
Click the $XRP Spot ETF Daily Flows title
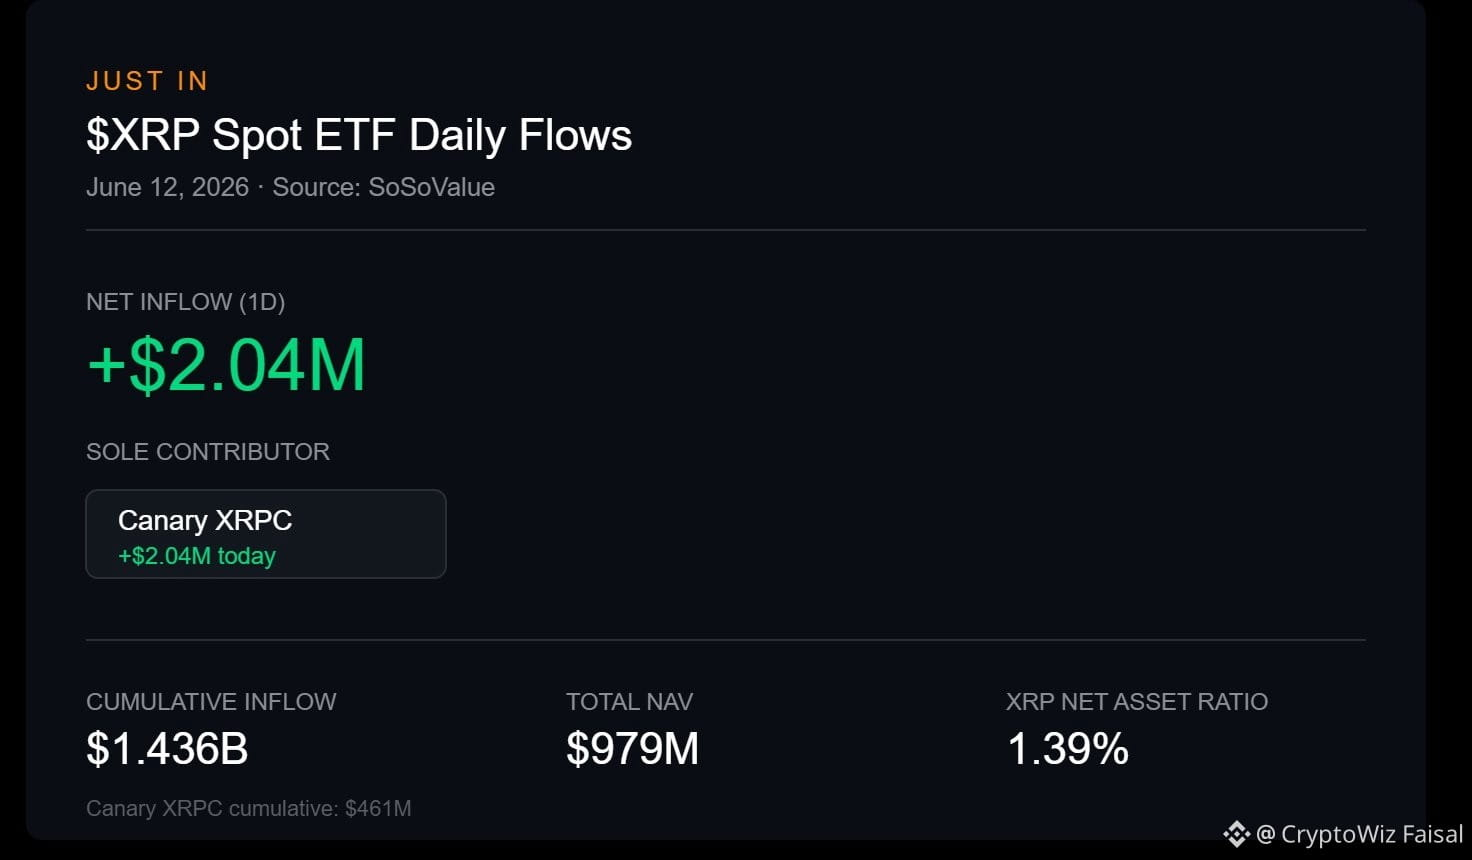359,135
